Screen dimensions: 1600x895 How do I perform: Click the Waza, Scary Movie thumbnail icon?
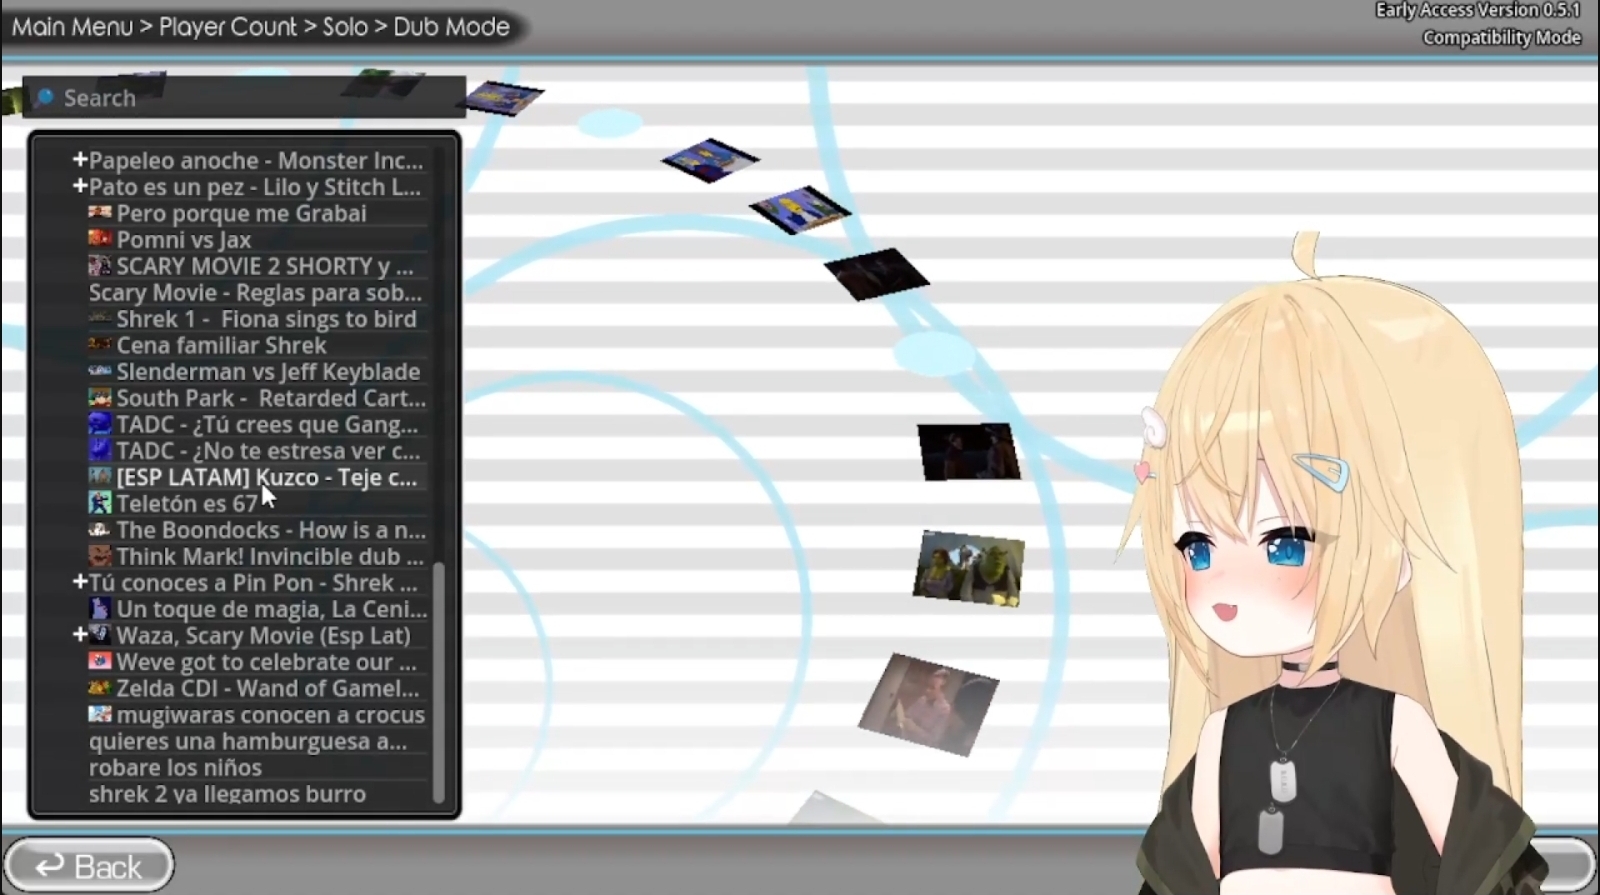(100, 634)
